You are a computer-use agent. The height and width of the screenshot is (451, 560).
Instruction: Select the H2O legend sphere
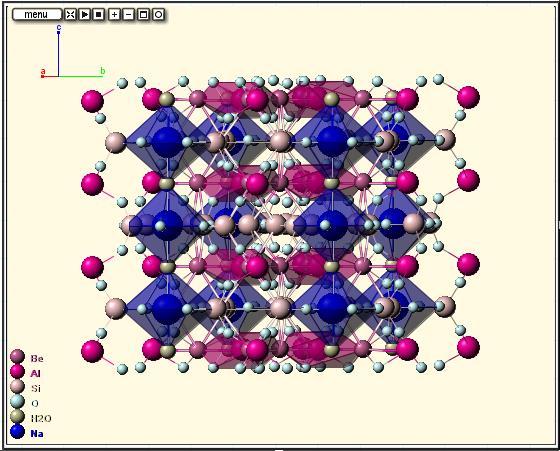(x=17, y=417)
